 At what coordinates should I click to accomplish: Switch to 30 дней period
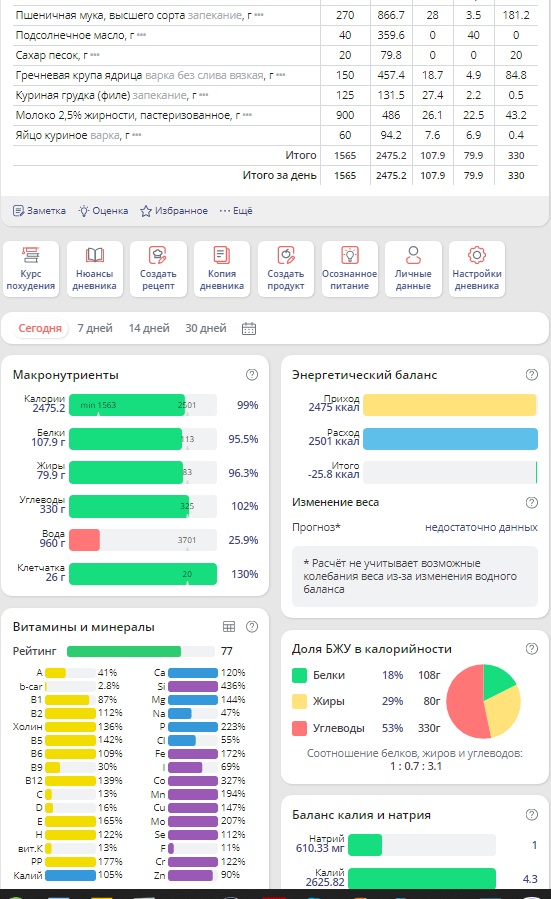coord(206,329)
